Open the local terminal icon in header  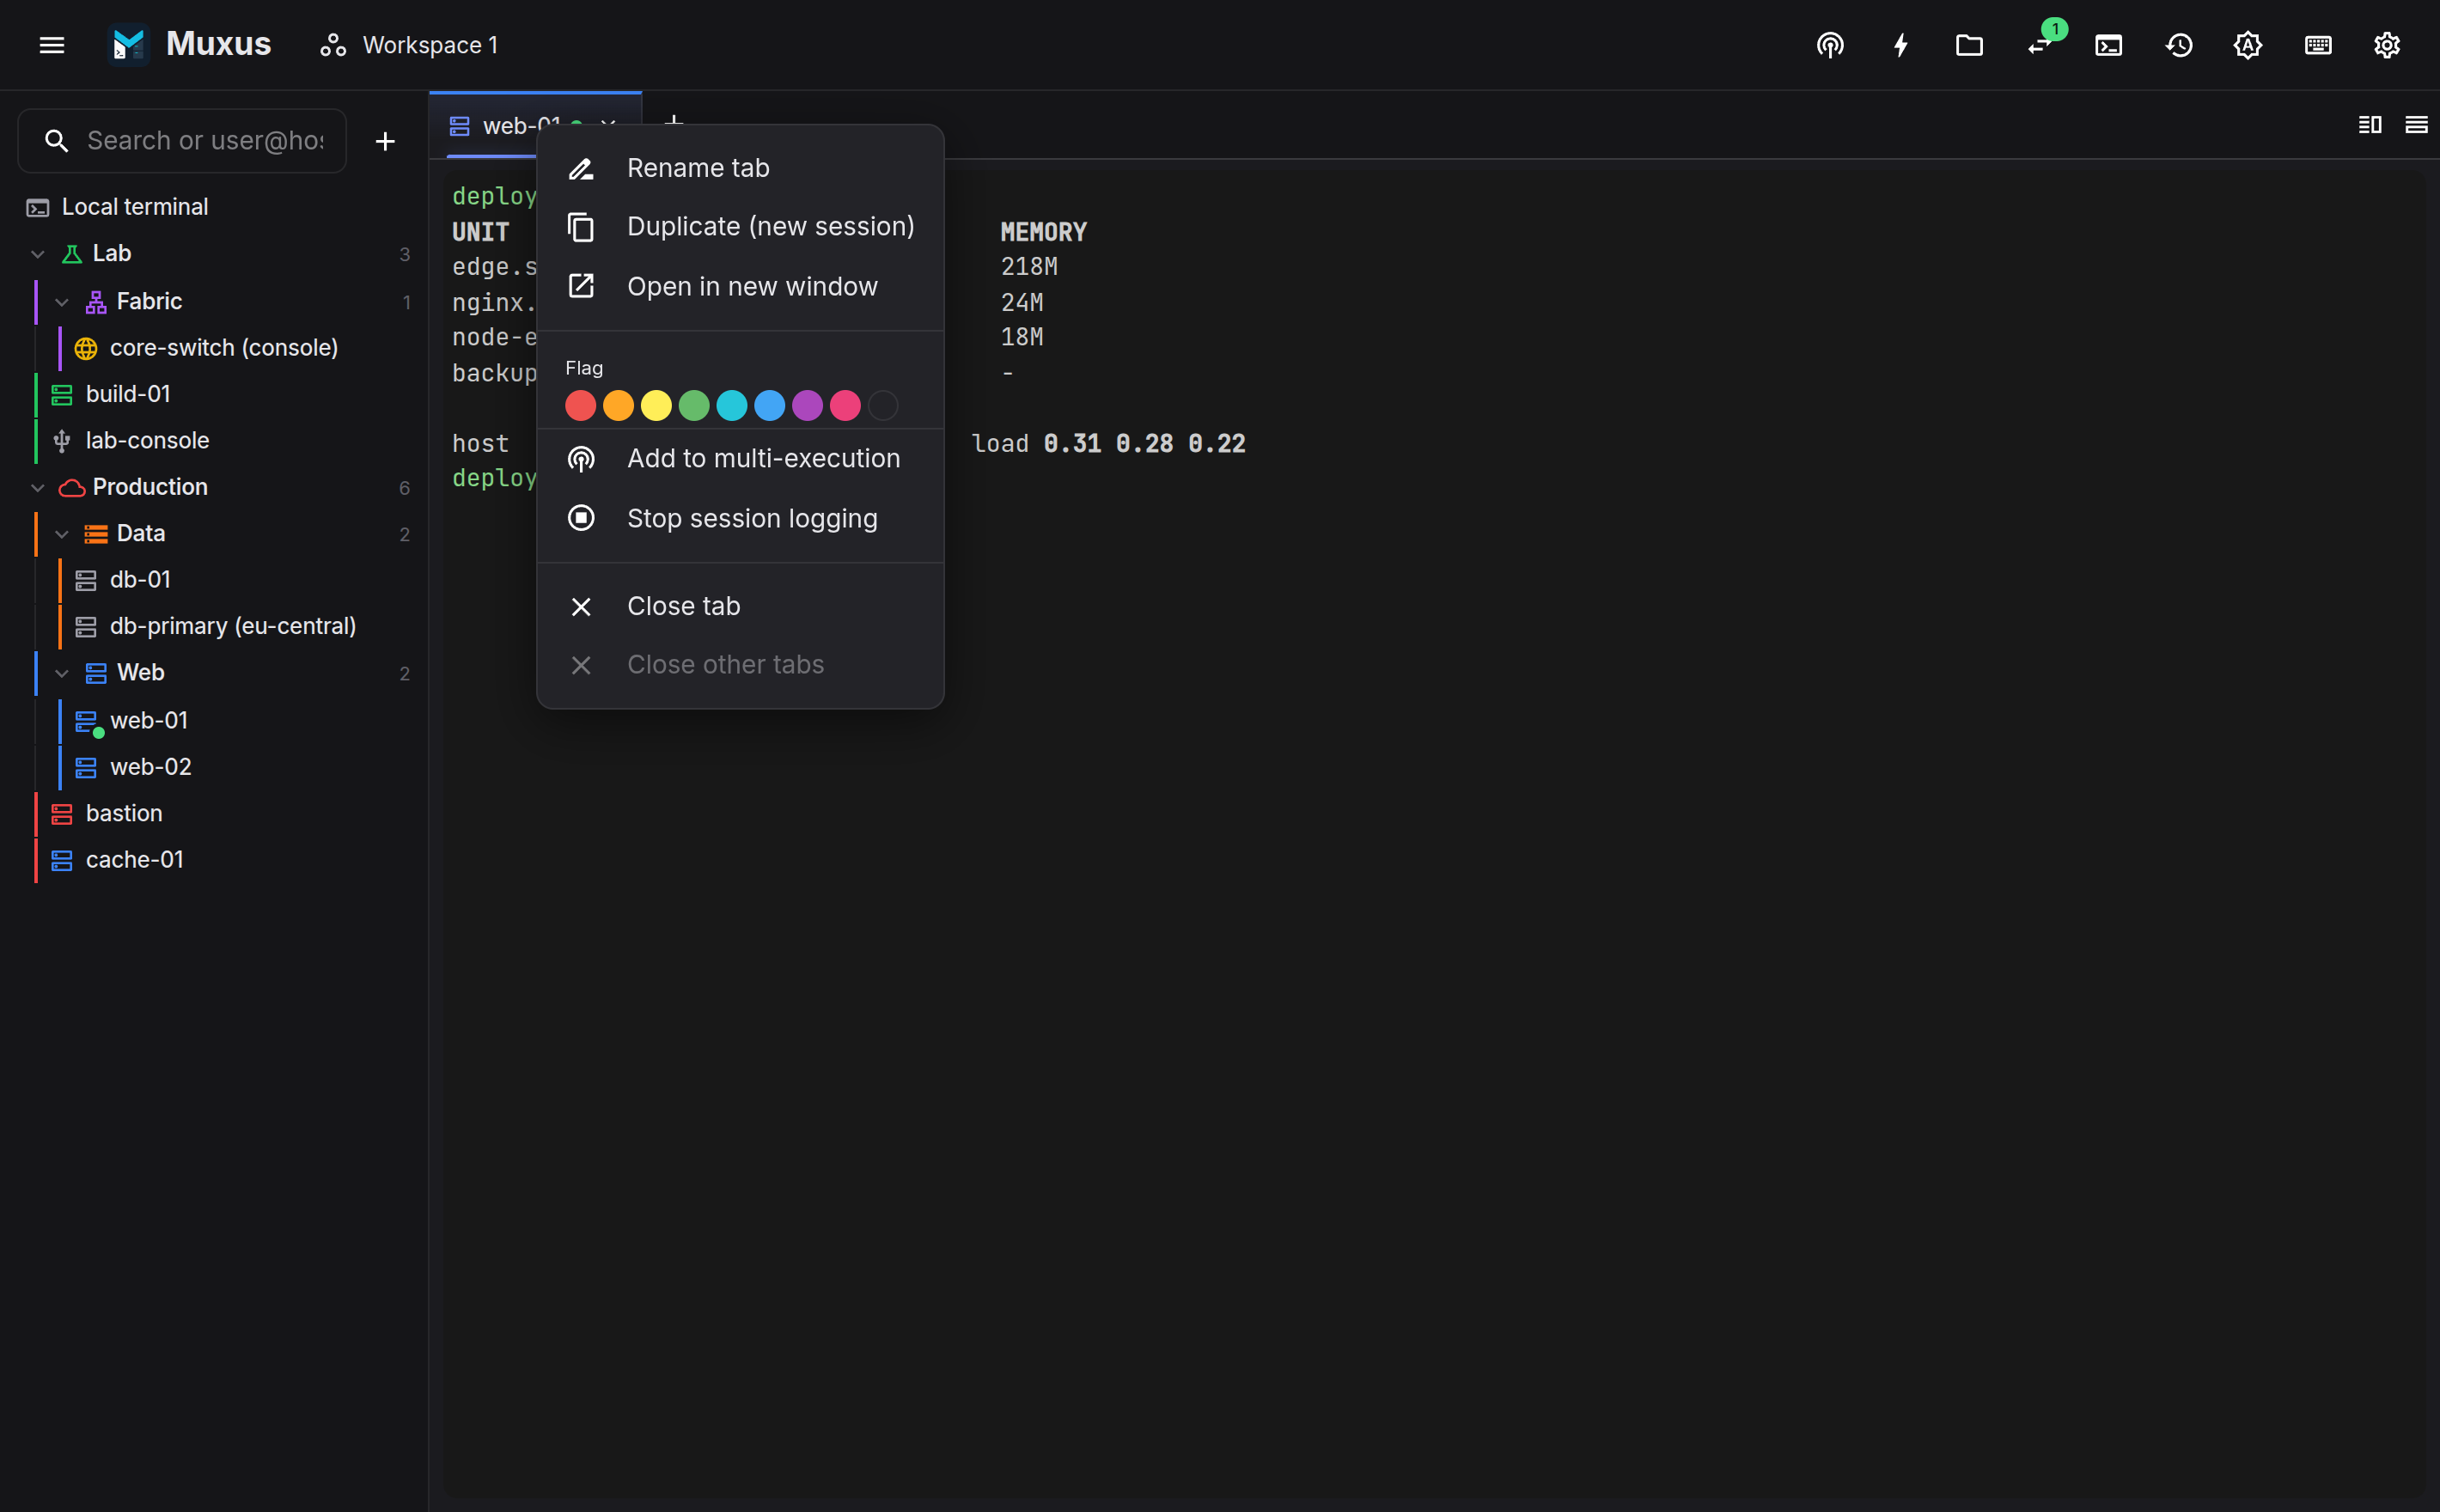(x=2108, y=45)
